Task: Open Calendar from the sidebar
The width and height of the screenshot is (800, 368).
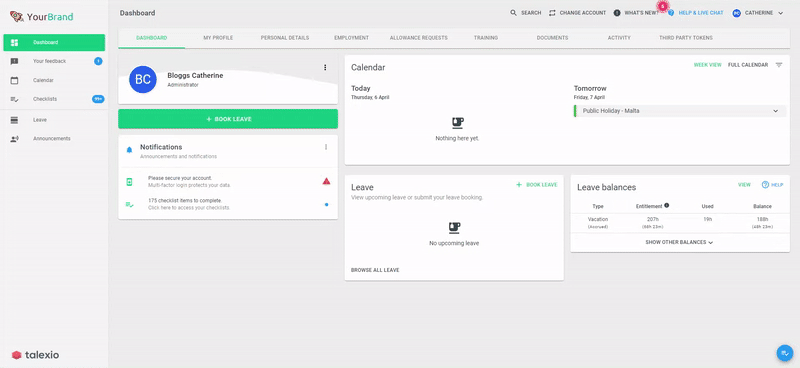Action: 54,80
